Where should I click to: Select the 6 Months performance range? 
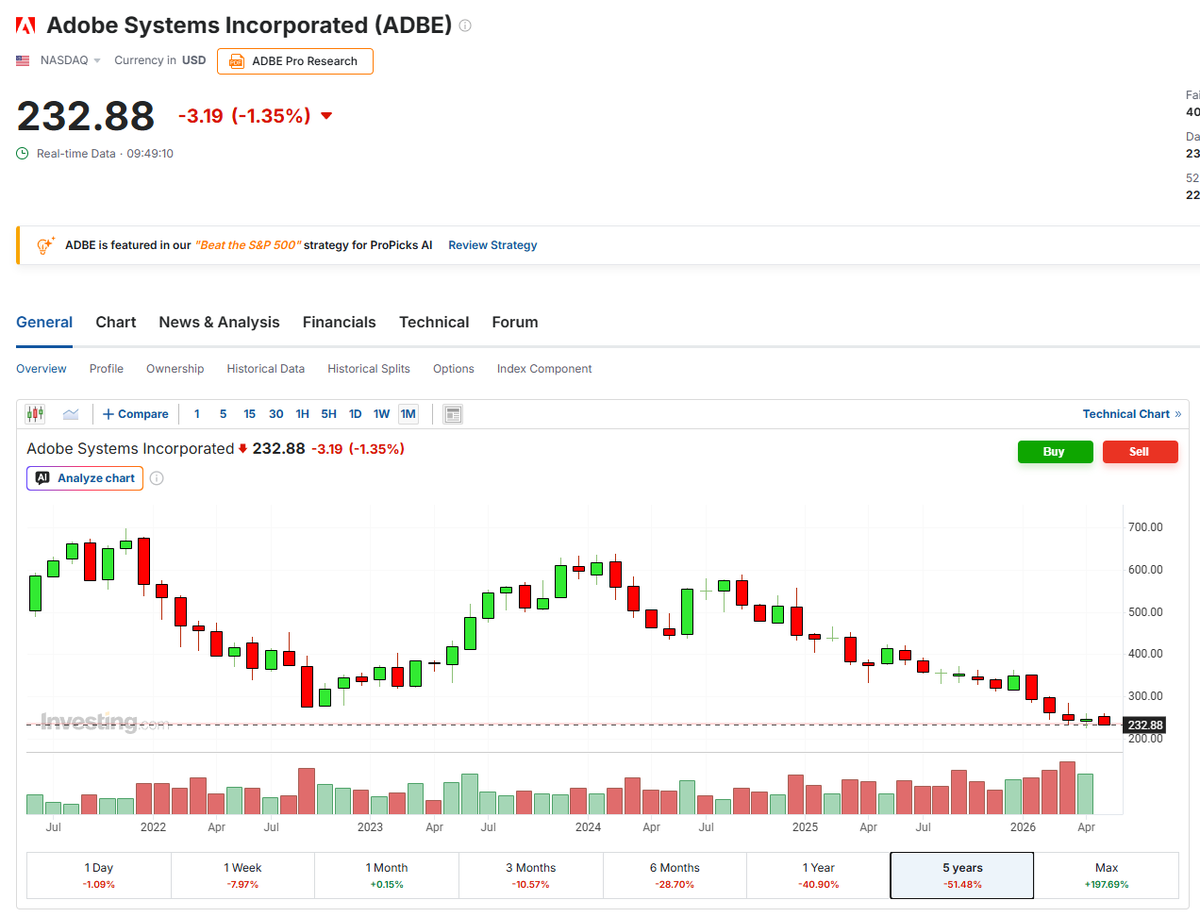(675, 876)
